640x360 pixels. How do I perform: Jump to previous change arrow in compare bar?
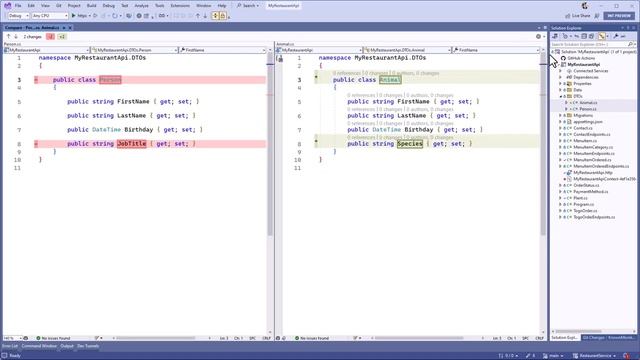pyautogui.click(x=9, y=37)
